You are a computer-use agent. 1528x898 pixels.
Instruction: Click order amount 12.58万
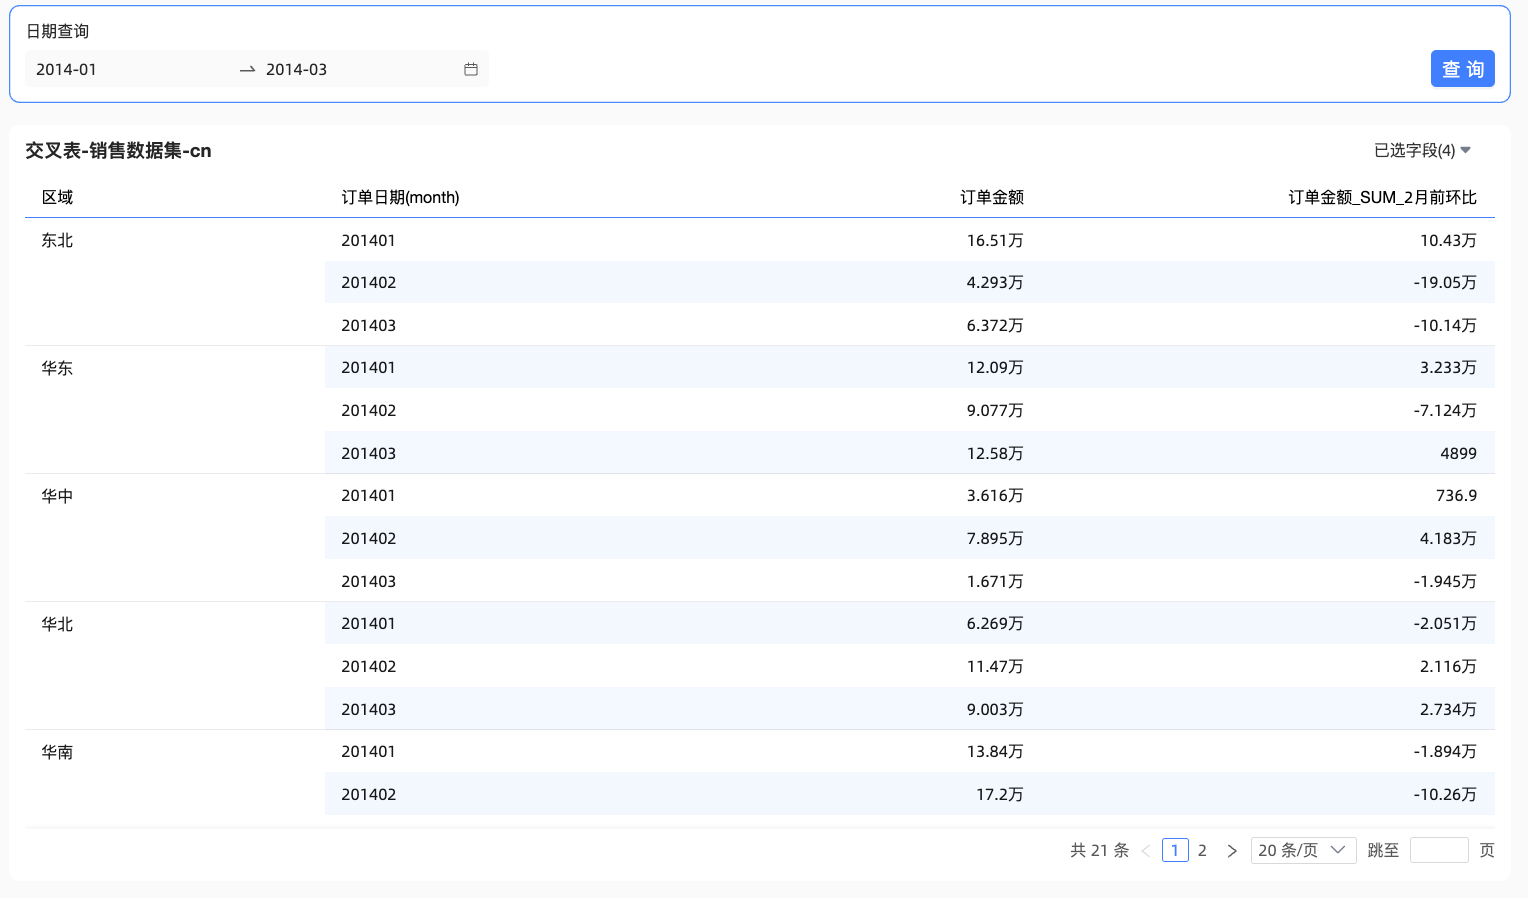point(995,453)
